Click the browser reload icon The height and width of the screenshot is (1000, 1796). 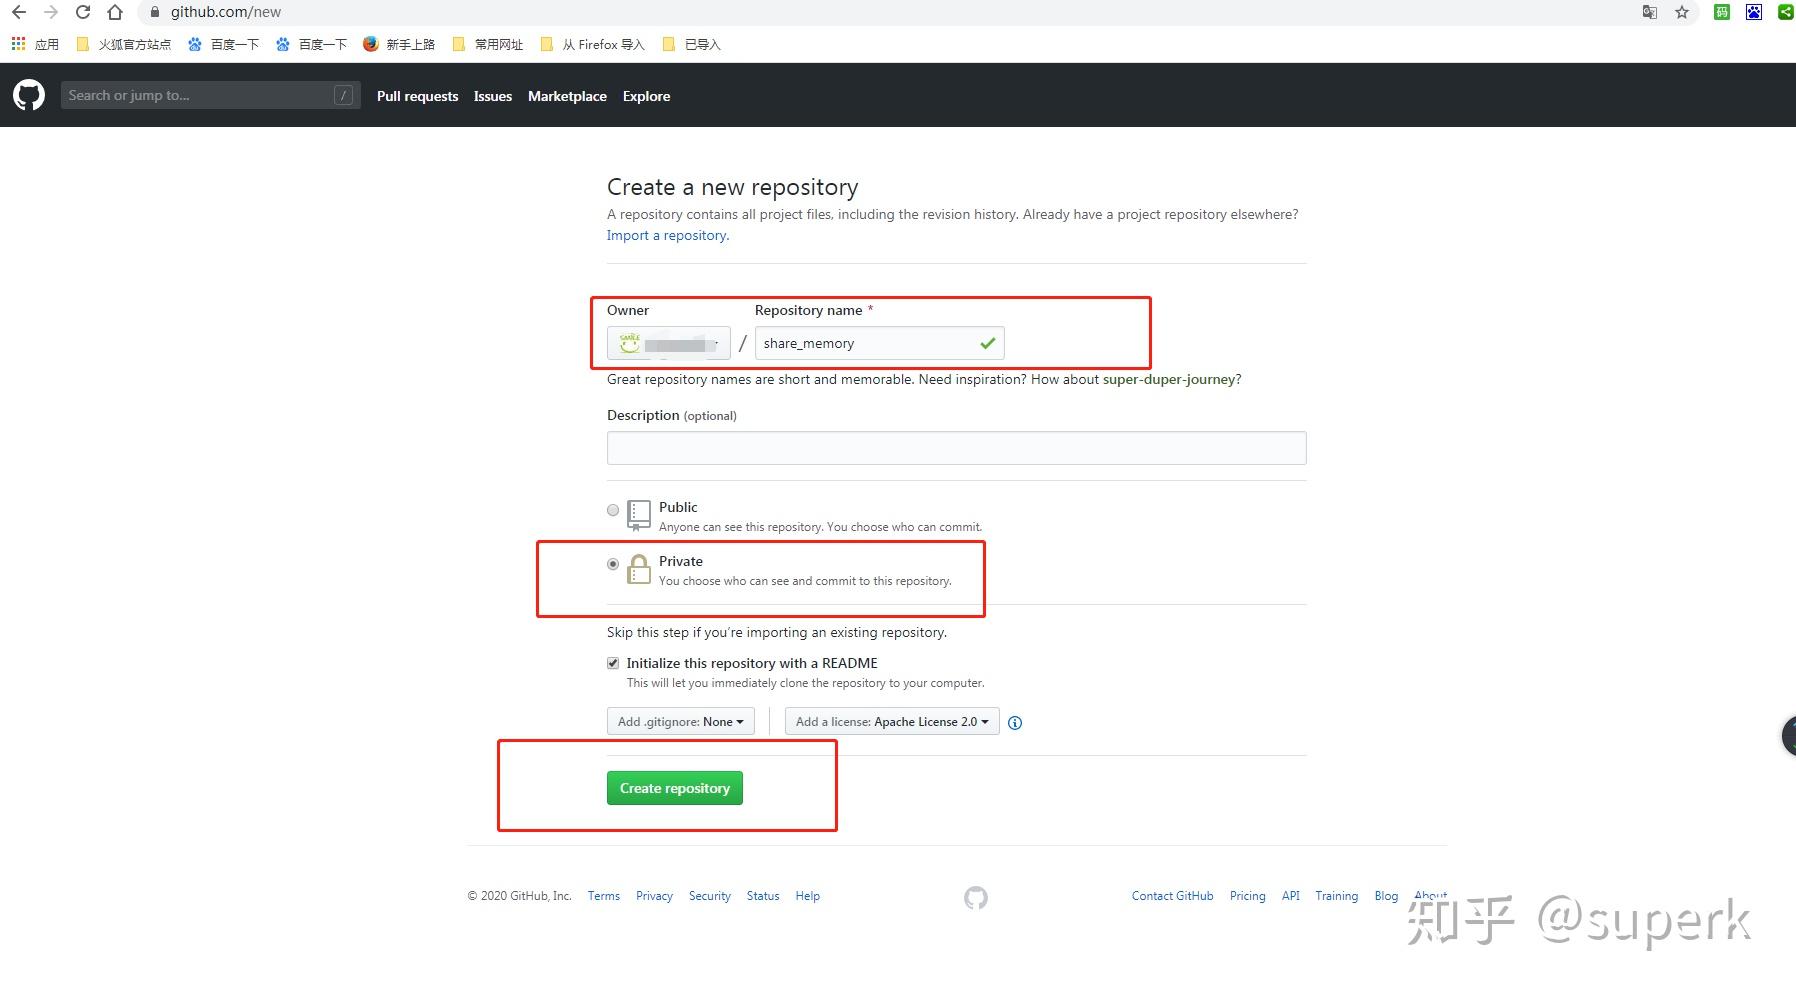(83, 12)
